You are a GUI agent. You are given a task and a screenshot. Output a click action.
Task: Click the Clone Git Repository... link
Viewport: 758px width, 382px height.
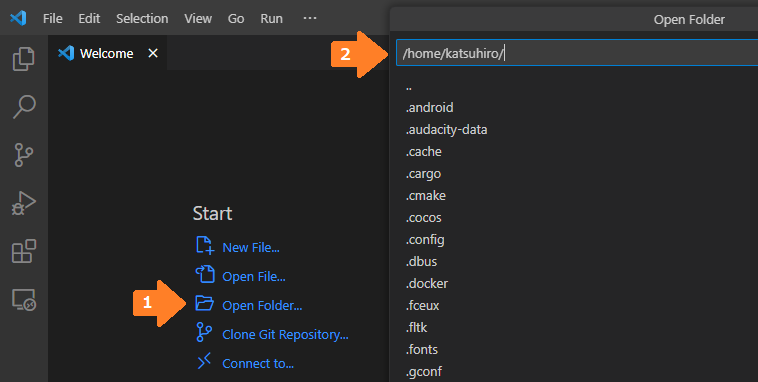pyautogui.click(x=285, y=335)
